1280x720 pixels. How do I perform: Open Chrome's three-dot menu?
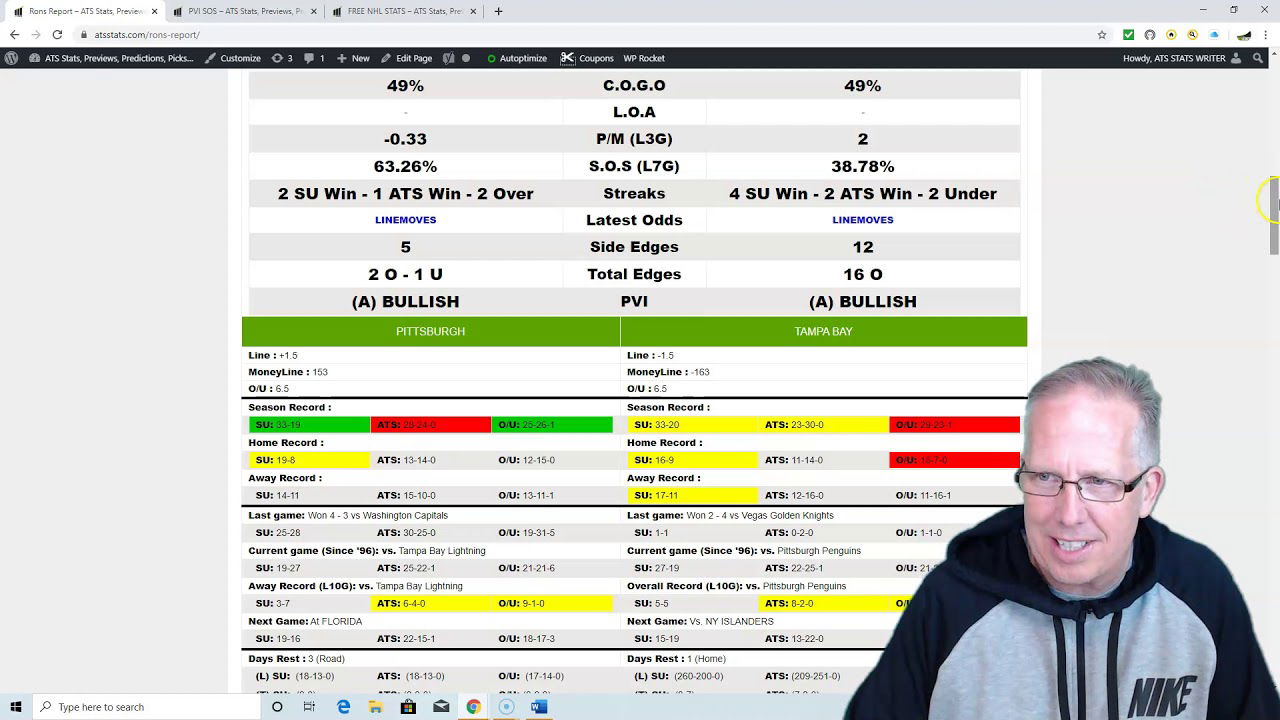1266,34
